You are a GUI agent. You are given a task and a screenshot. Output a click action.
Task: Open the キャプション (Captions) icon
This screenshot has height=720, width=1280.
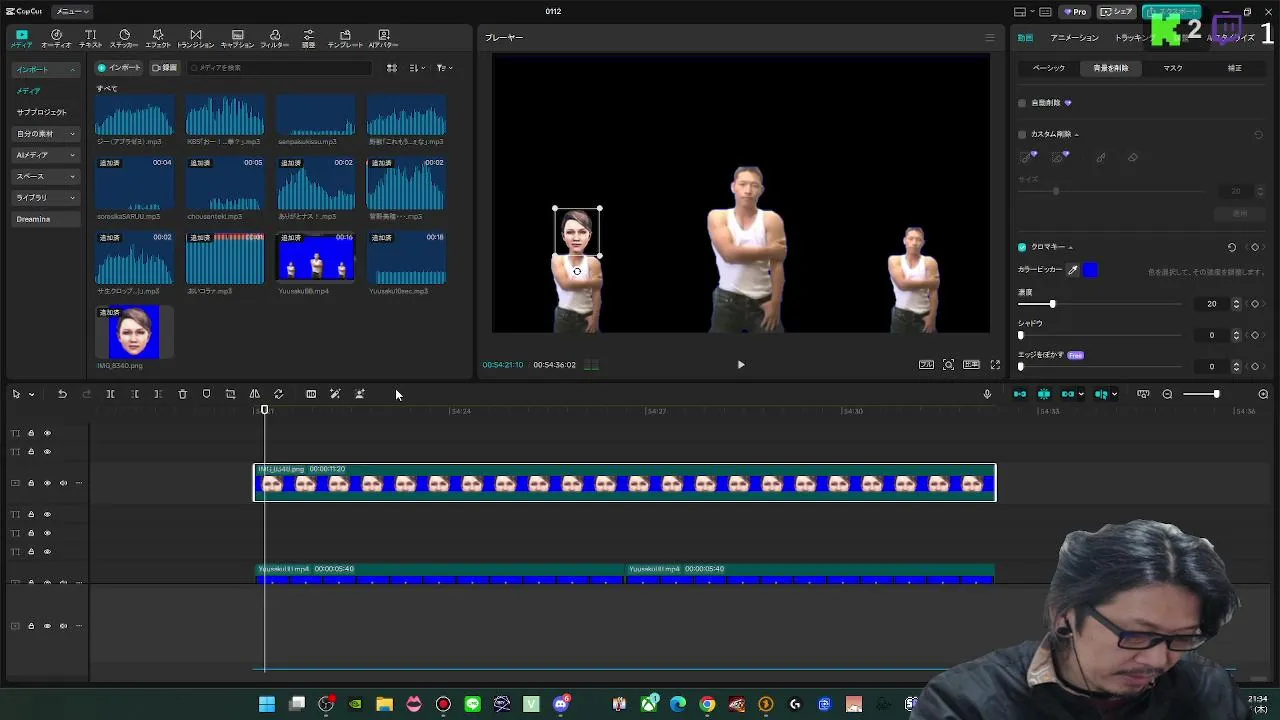(237, 38)
